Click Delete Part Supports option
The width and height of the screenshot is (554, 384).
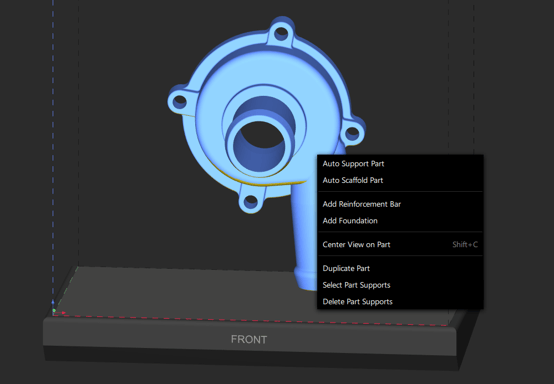click(x=400, y=302)
